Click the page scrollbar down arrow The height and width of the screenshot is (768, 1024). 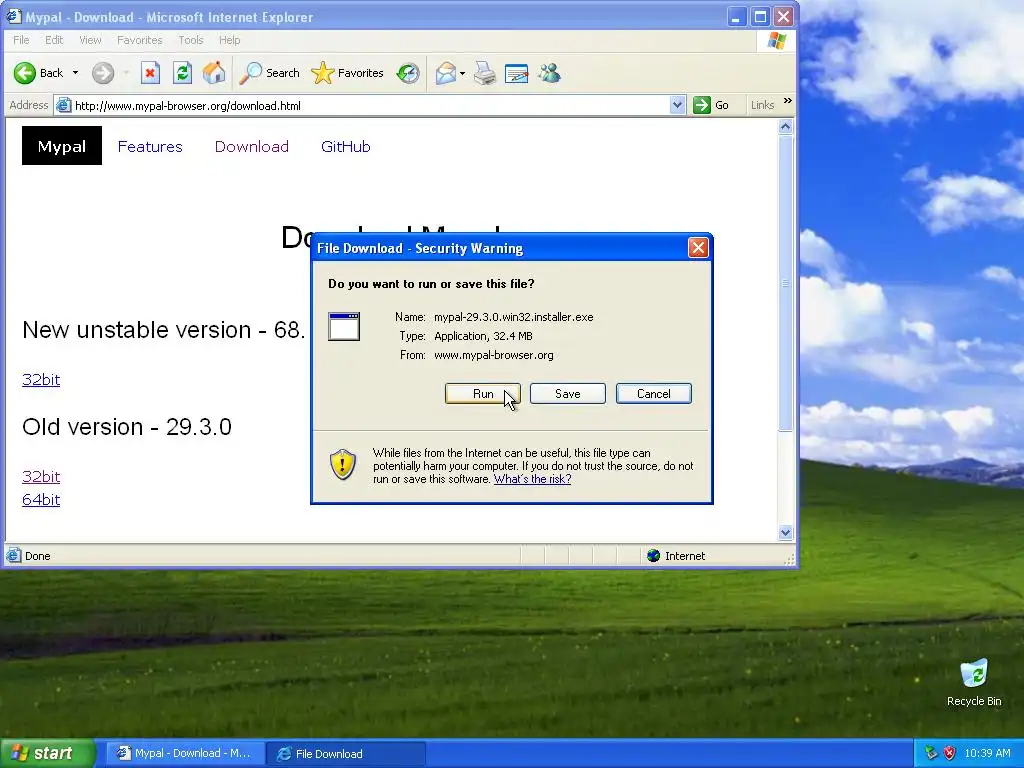pyautogui.click(x=786, y=532)
